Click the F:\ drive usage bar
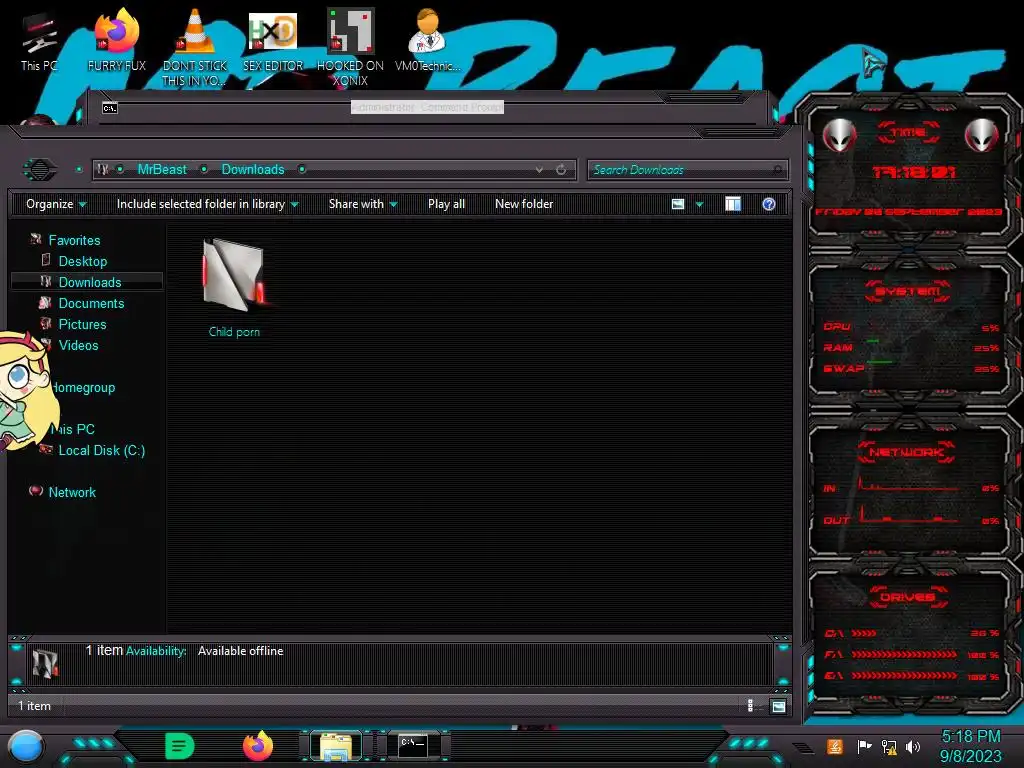This screenshot has width=1024, height=768. tap(904, 654)
